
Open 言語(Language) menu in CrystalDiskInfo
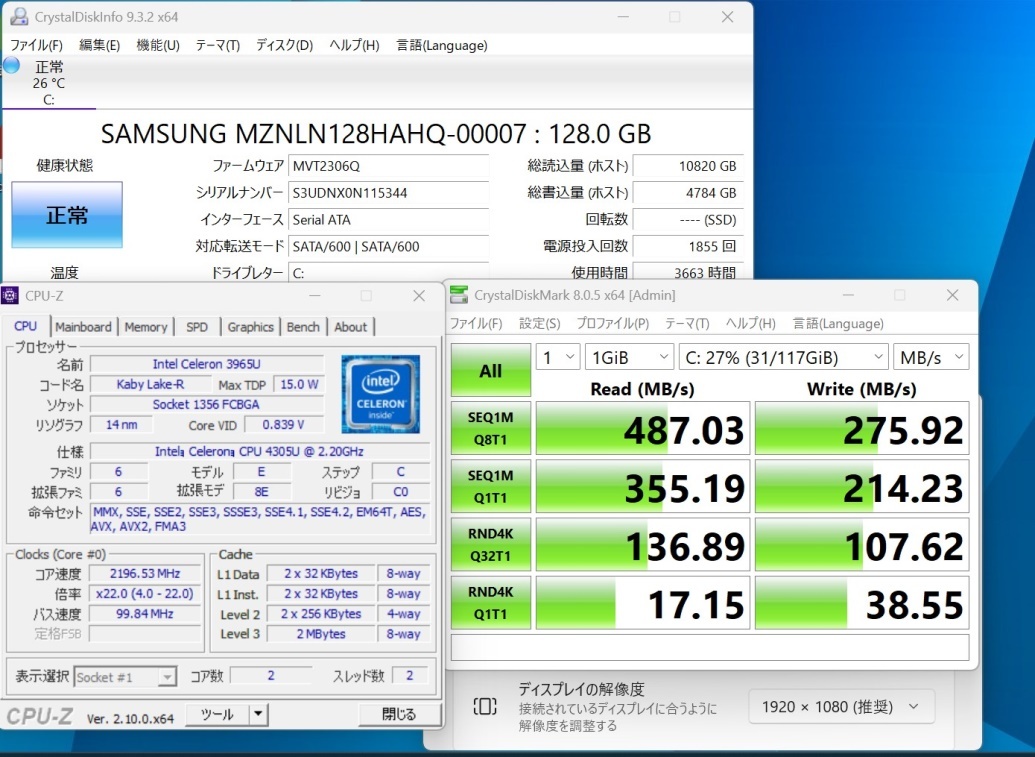(x=442, y=45)
